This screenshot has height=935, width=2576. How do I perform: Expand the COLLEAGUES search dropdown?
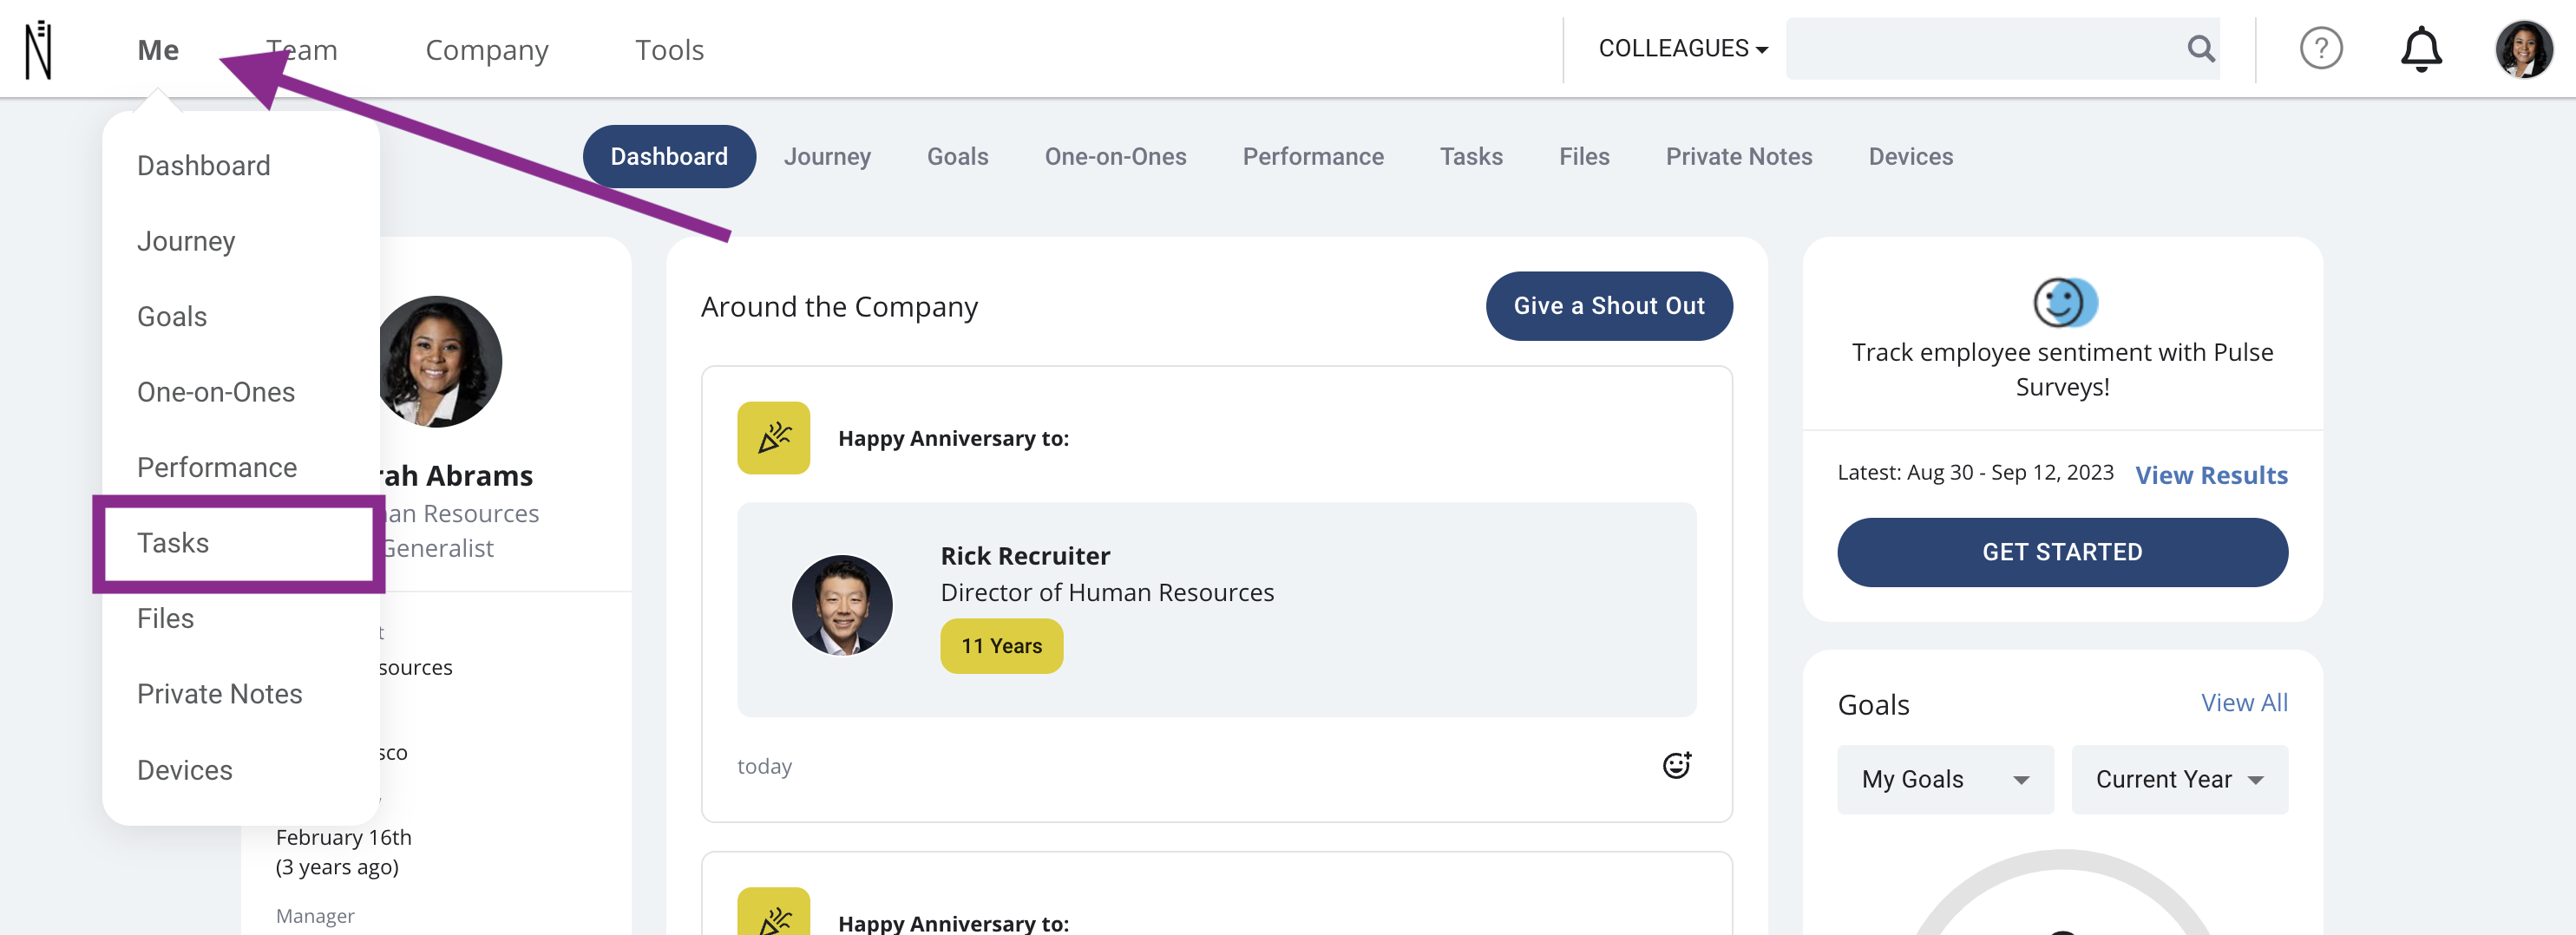(x=1683, y=48)
